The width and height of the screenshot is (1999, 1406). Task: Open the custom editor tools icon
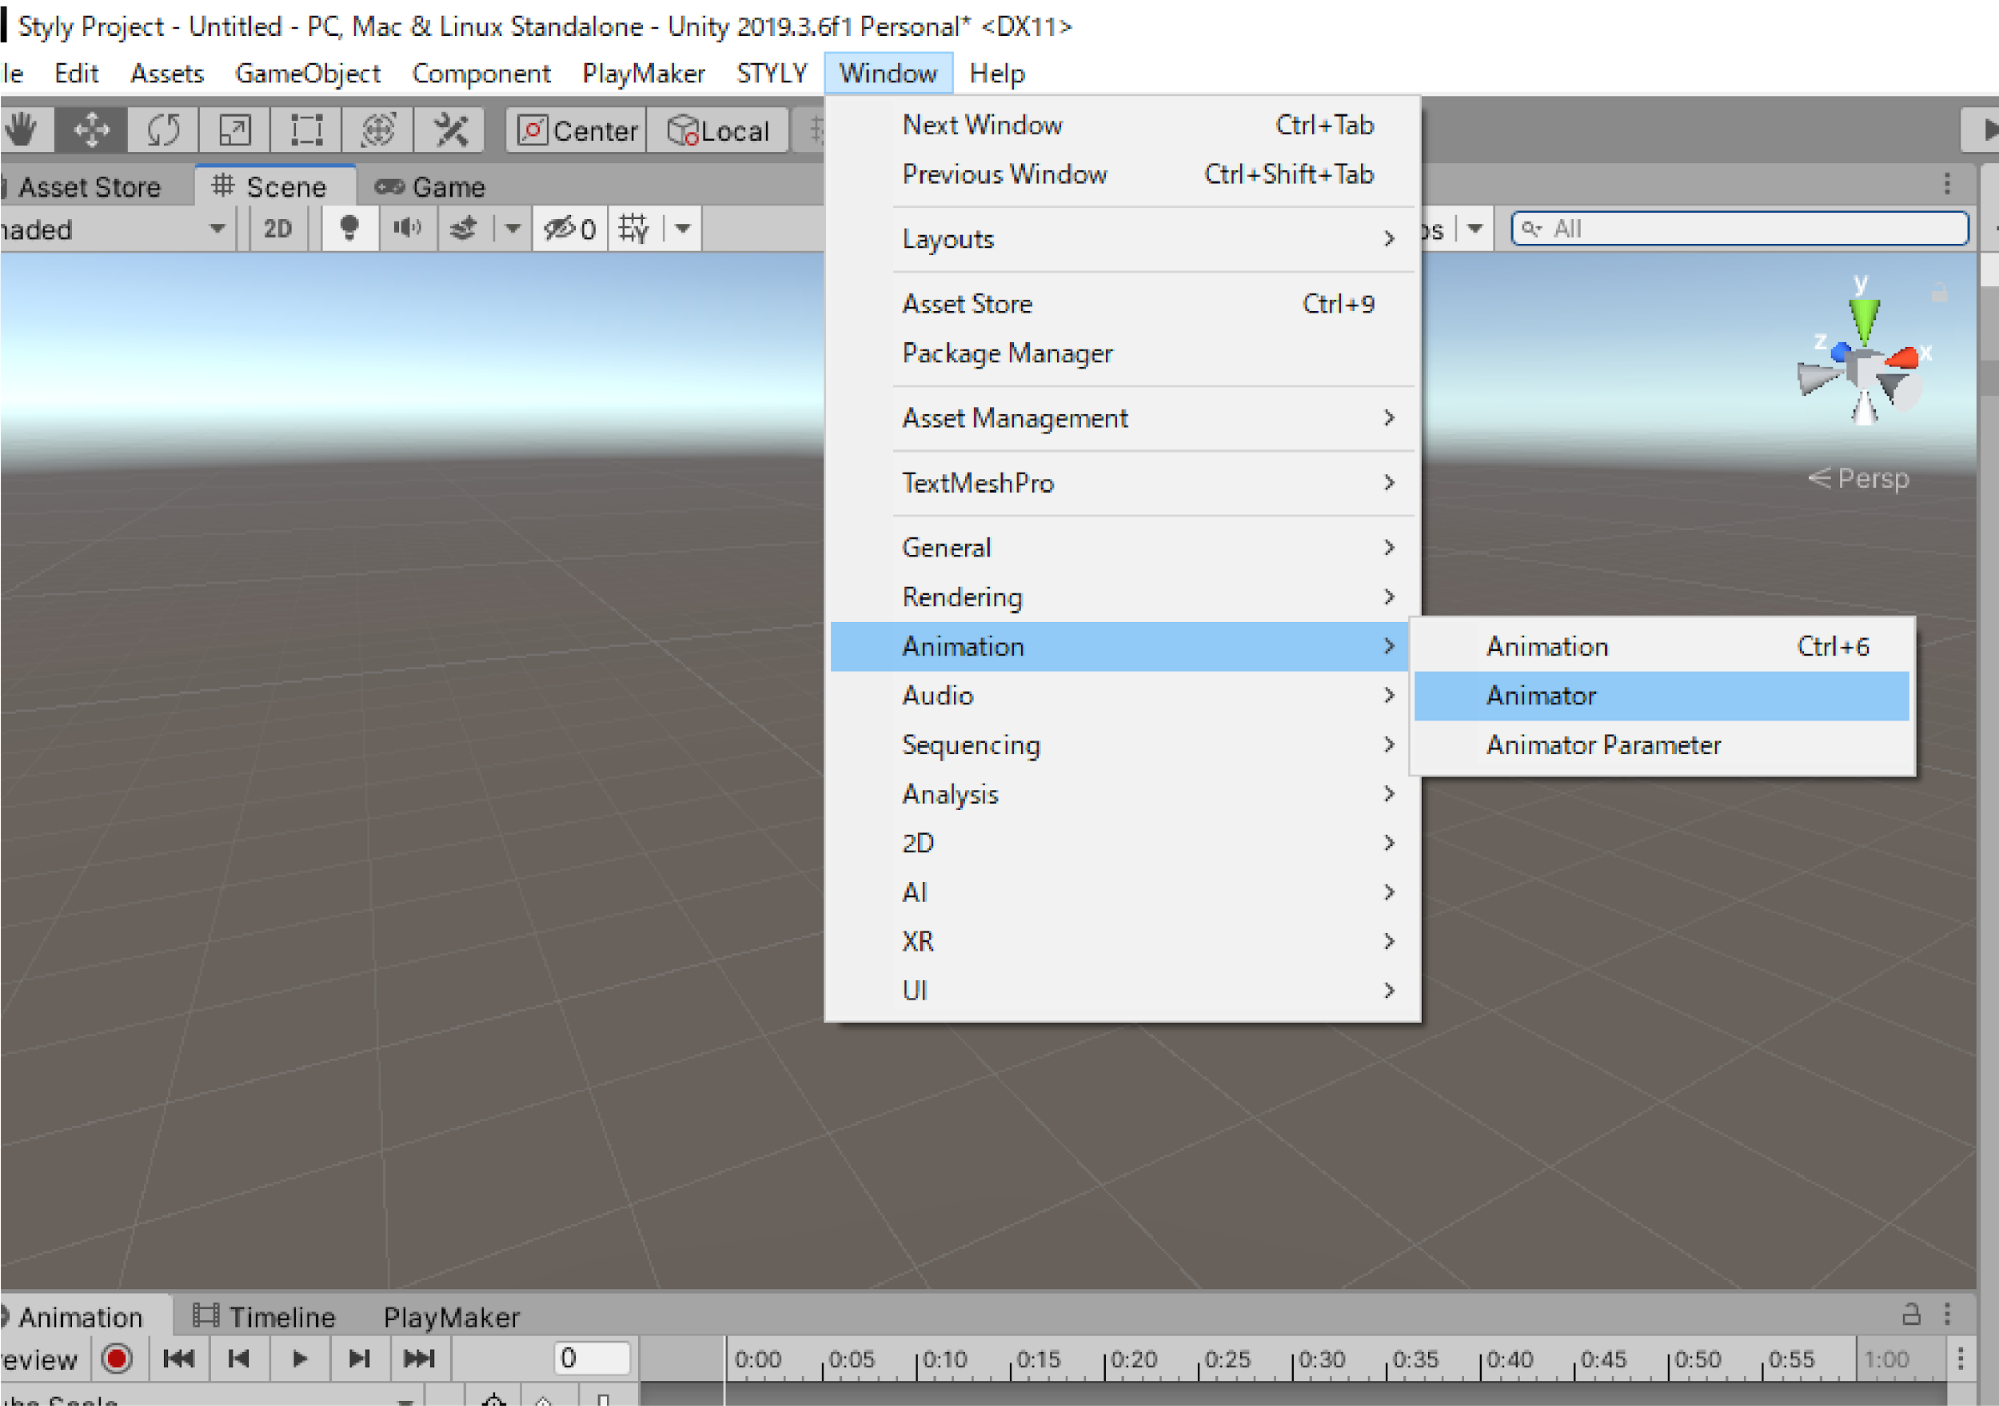(x=450, y=130)
